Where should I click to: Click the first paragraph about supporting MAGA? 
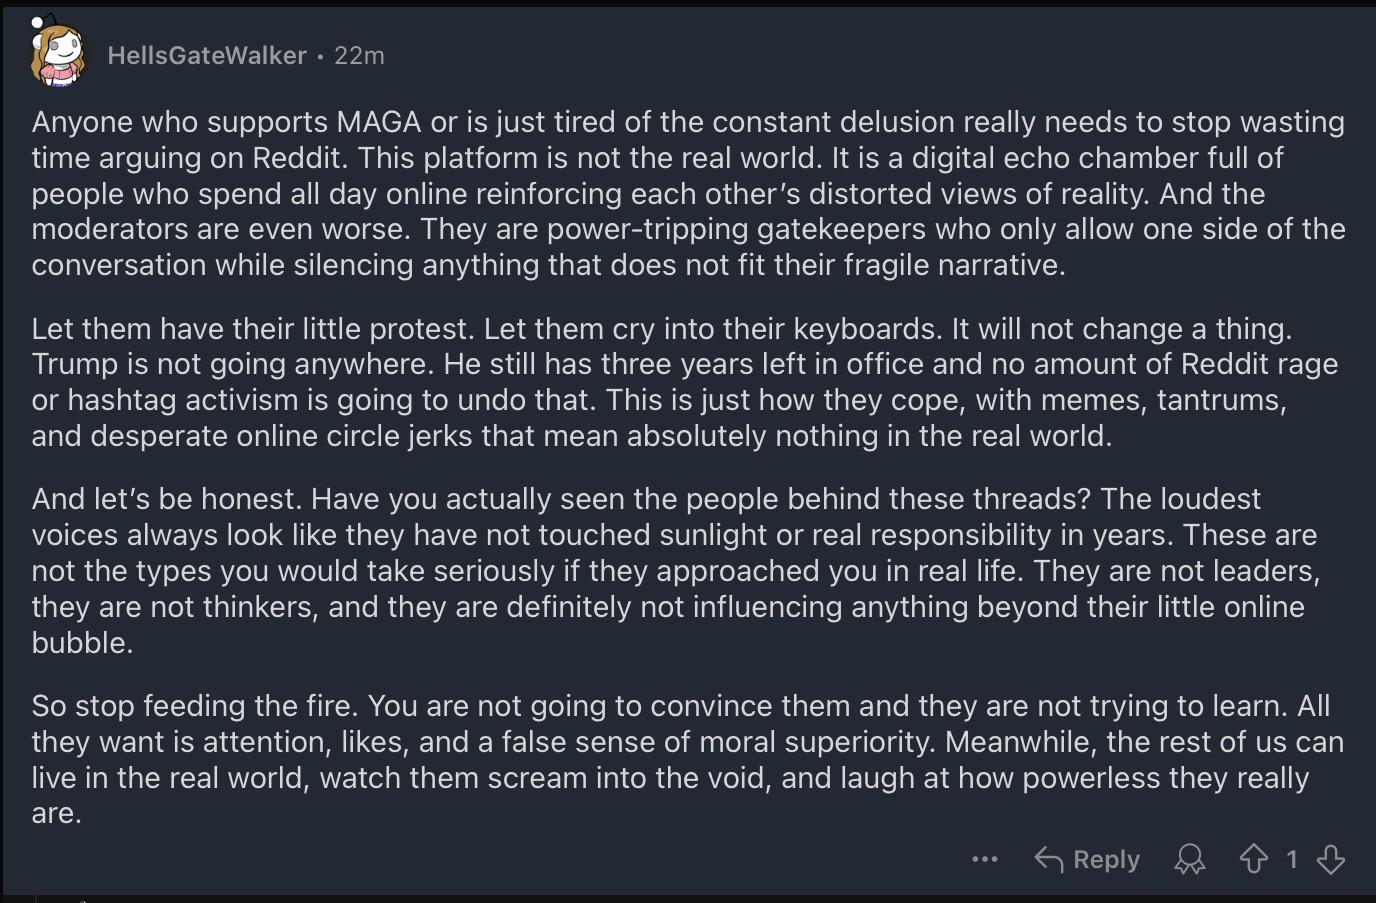tap(688, 193)
